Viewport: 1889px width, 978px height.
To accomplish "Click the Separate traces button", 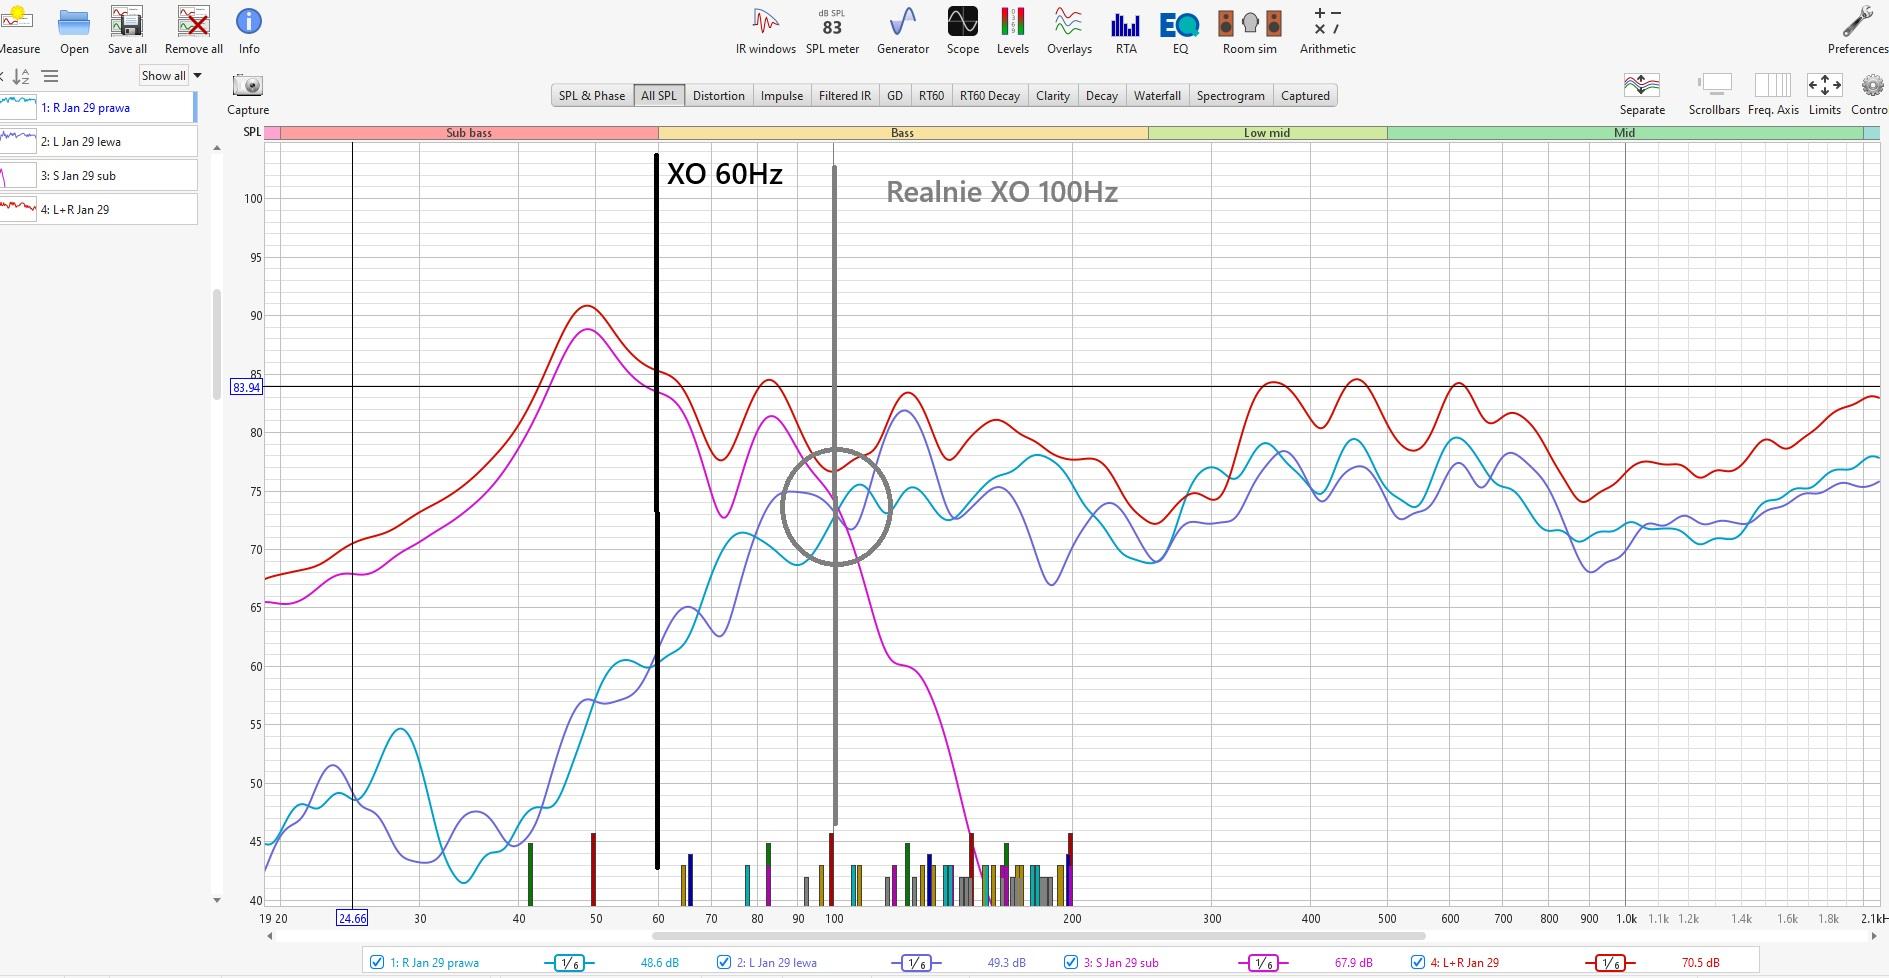I will (1641, 94).
